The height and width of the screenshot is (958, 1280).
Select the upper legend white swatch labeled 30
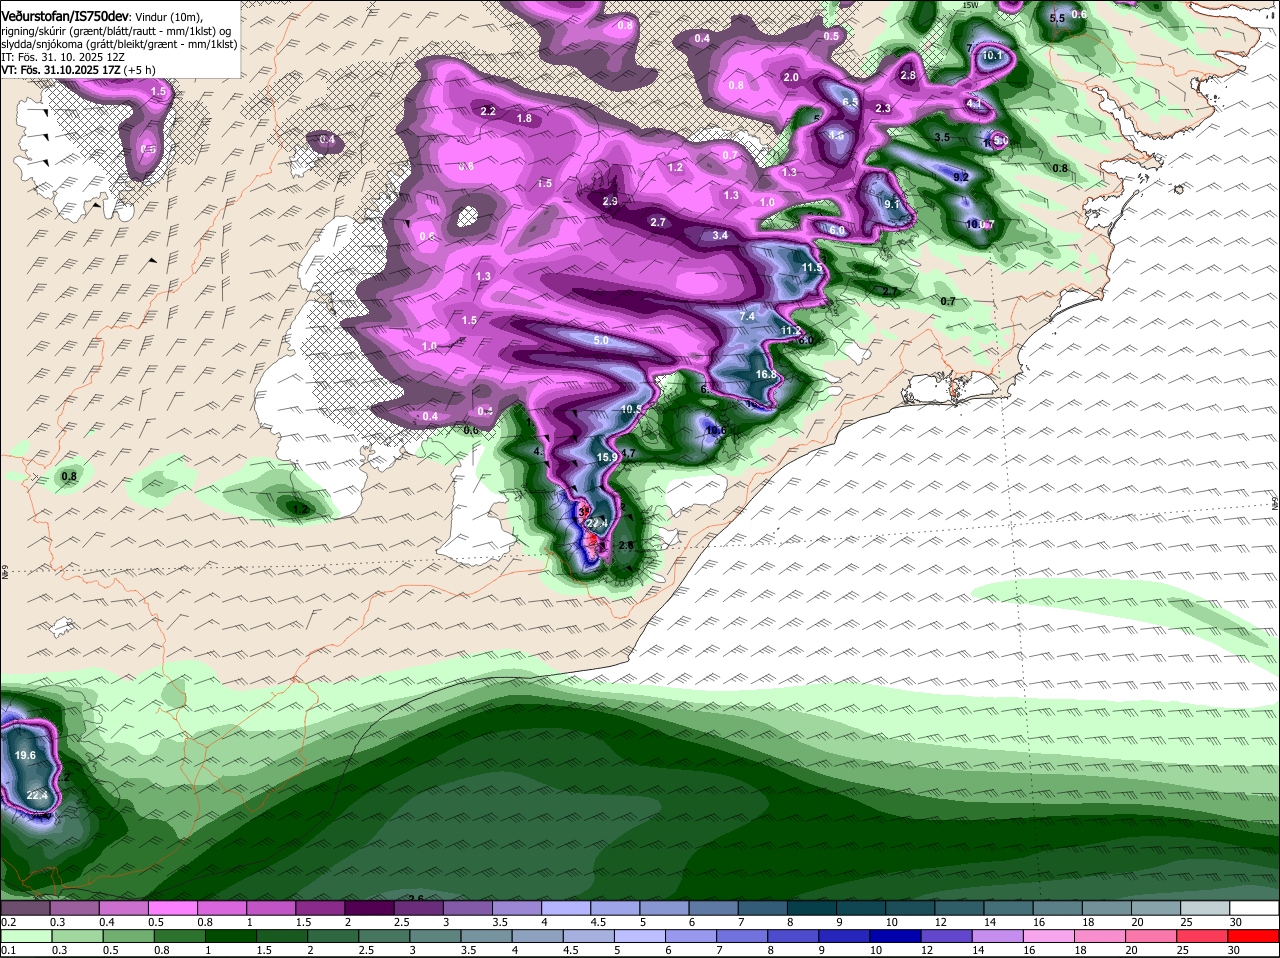pos(1255,908)
